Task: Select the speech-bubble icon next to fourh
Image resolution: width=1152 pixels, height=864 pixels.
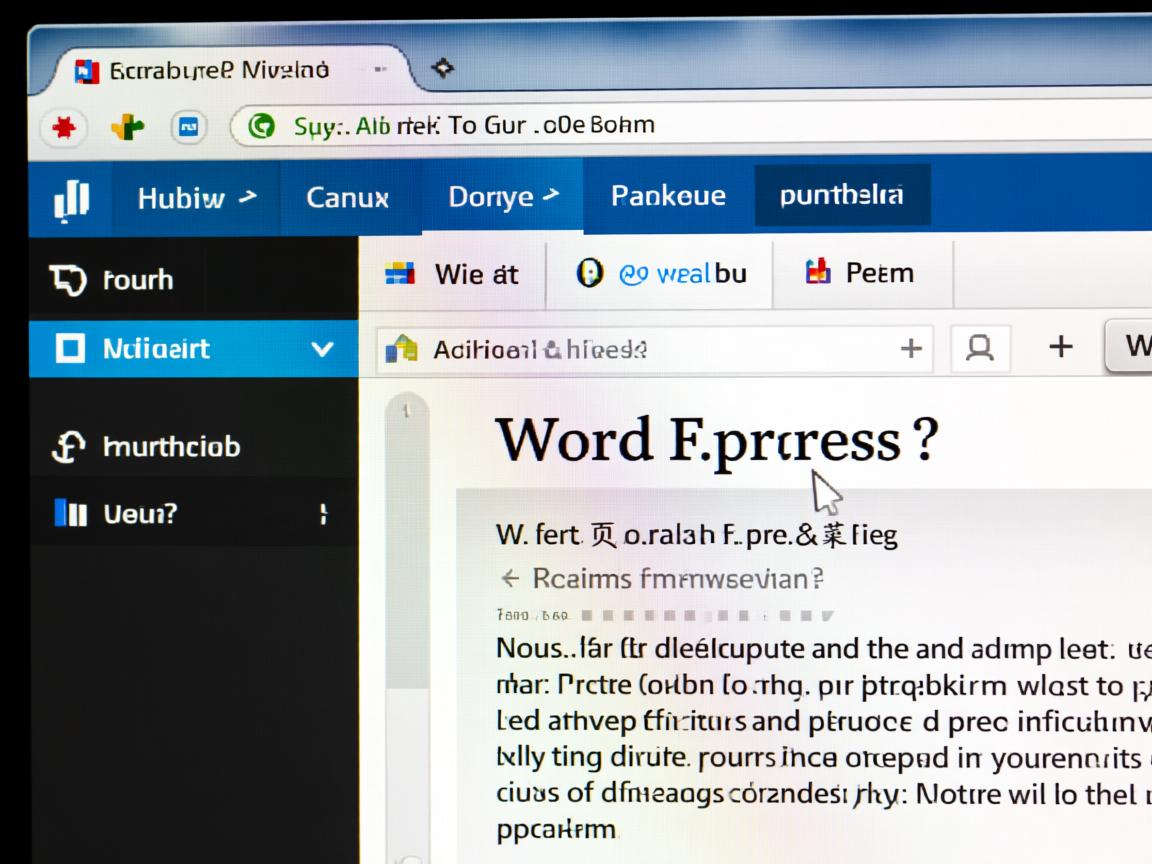Action: [65, 280]
